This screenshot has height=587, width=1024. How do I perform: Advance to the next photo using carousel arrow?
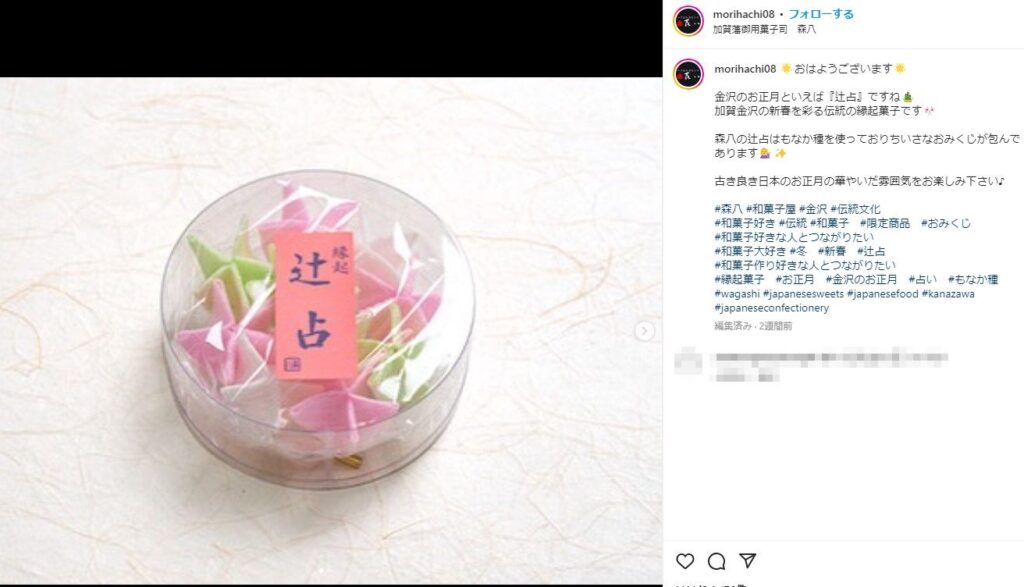[644, 331]
